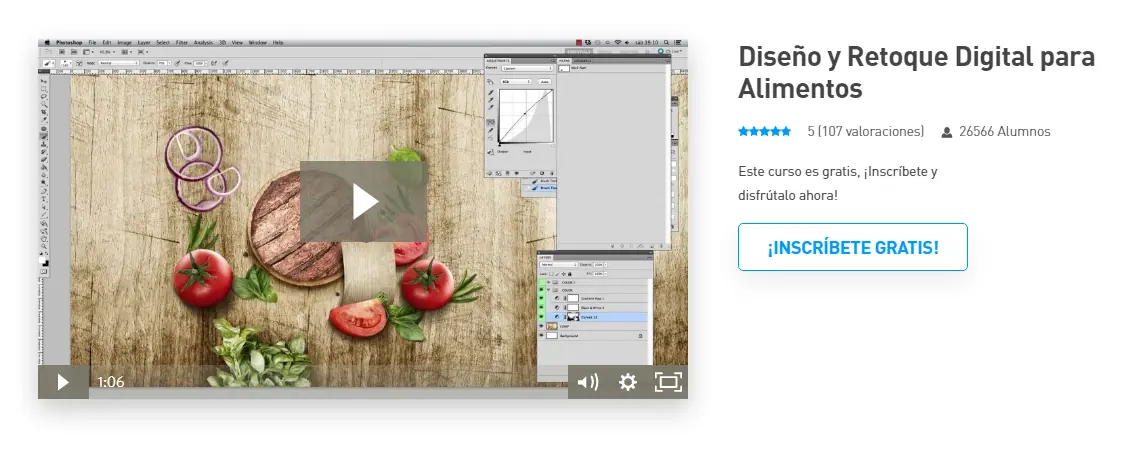Screen dimensions: 1126x457
Task: Enter fullscreen video mode
Action: [x=668, y=382]
